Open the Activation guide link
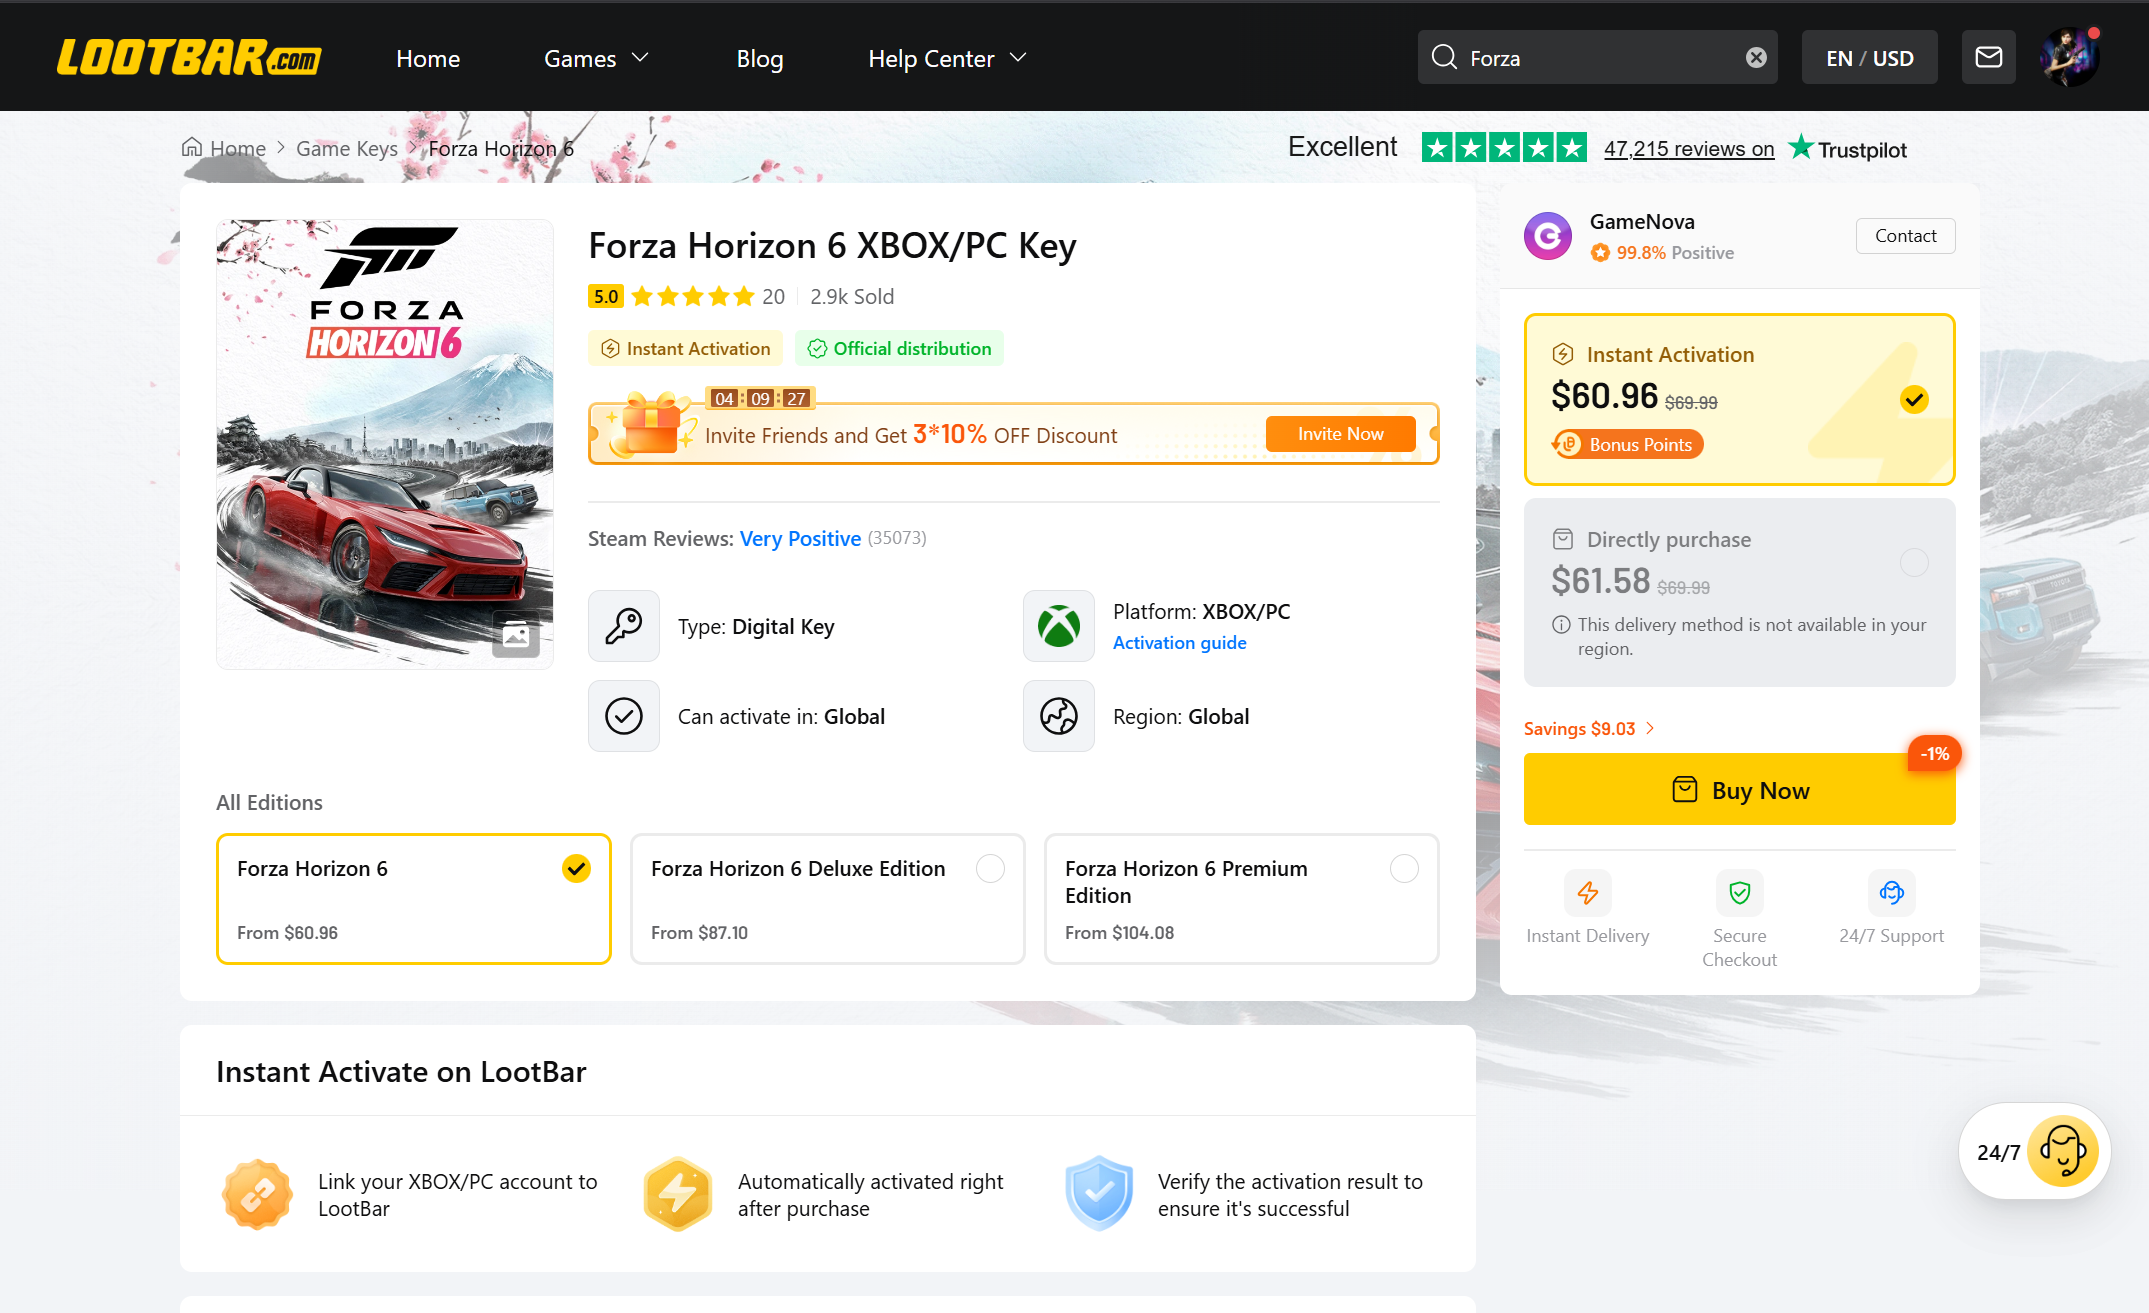 point(1179,642)
